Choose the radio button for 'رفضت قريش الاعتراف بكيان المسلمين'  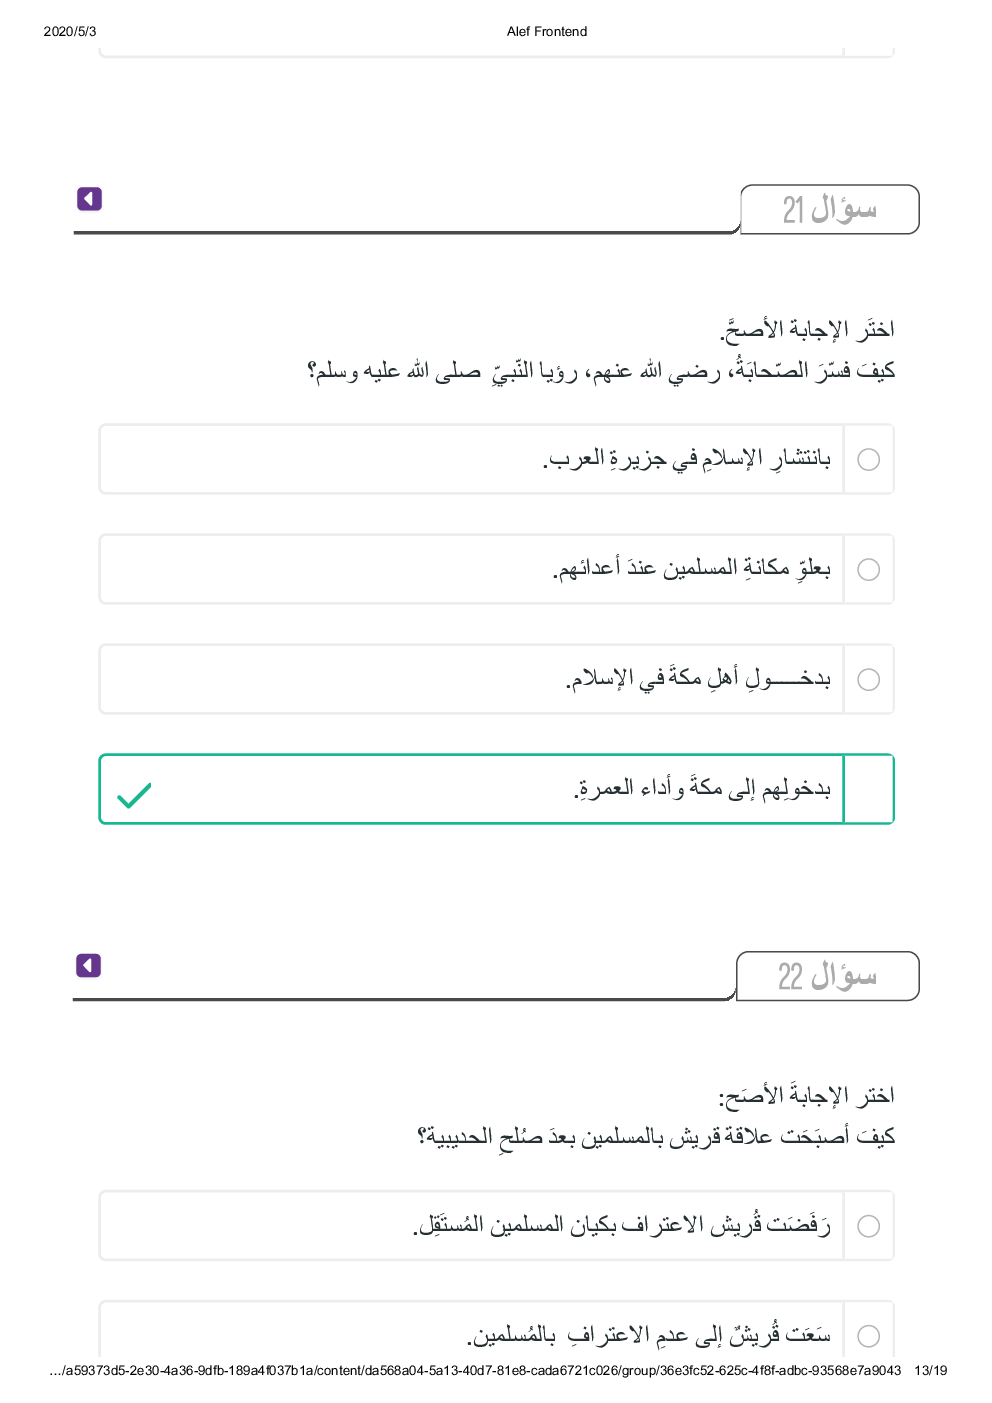pyautogui.click(x=869, y=1226)
